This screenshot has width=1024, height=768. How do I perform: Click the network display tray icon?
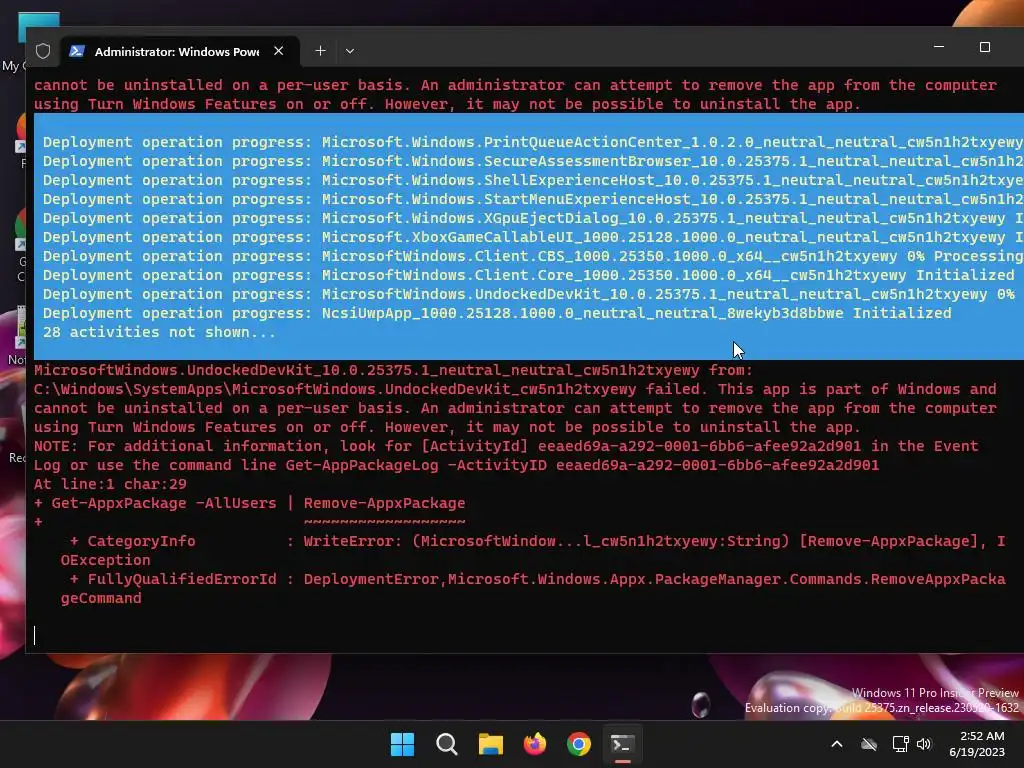900,744
